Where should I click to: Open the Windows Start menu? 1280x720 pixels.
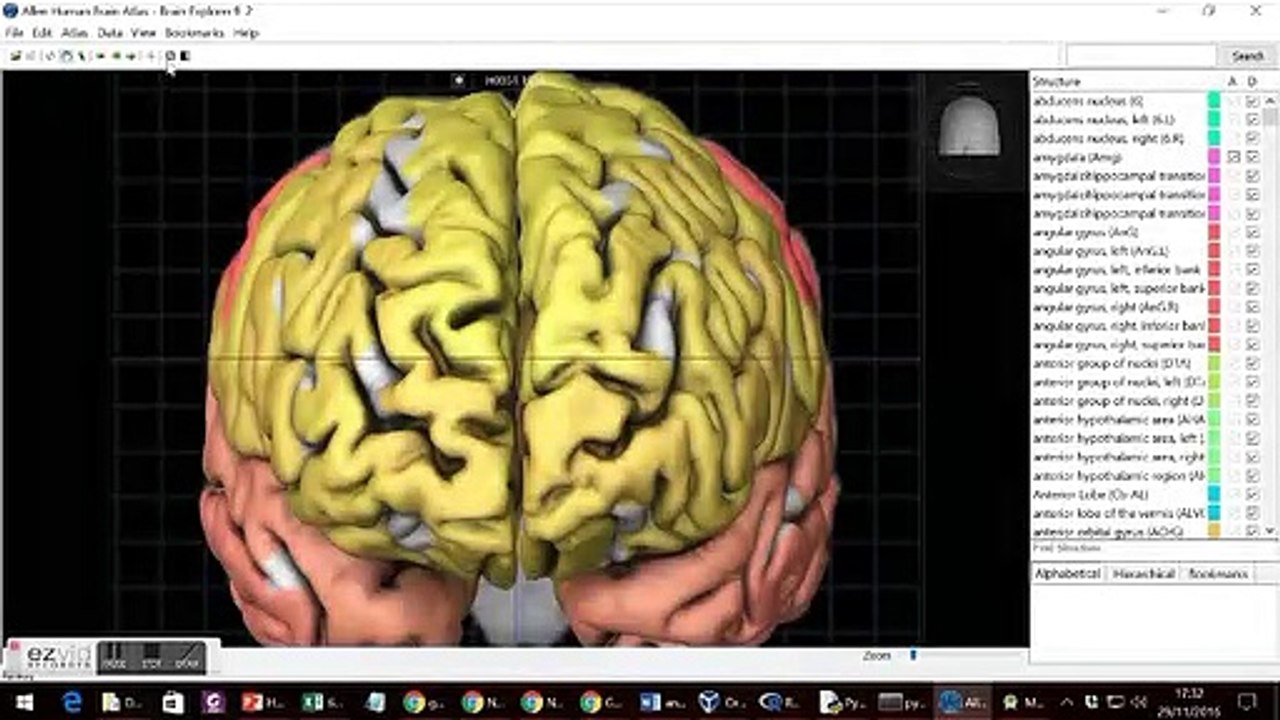pos(24,702)
